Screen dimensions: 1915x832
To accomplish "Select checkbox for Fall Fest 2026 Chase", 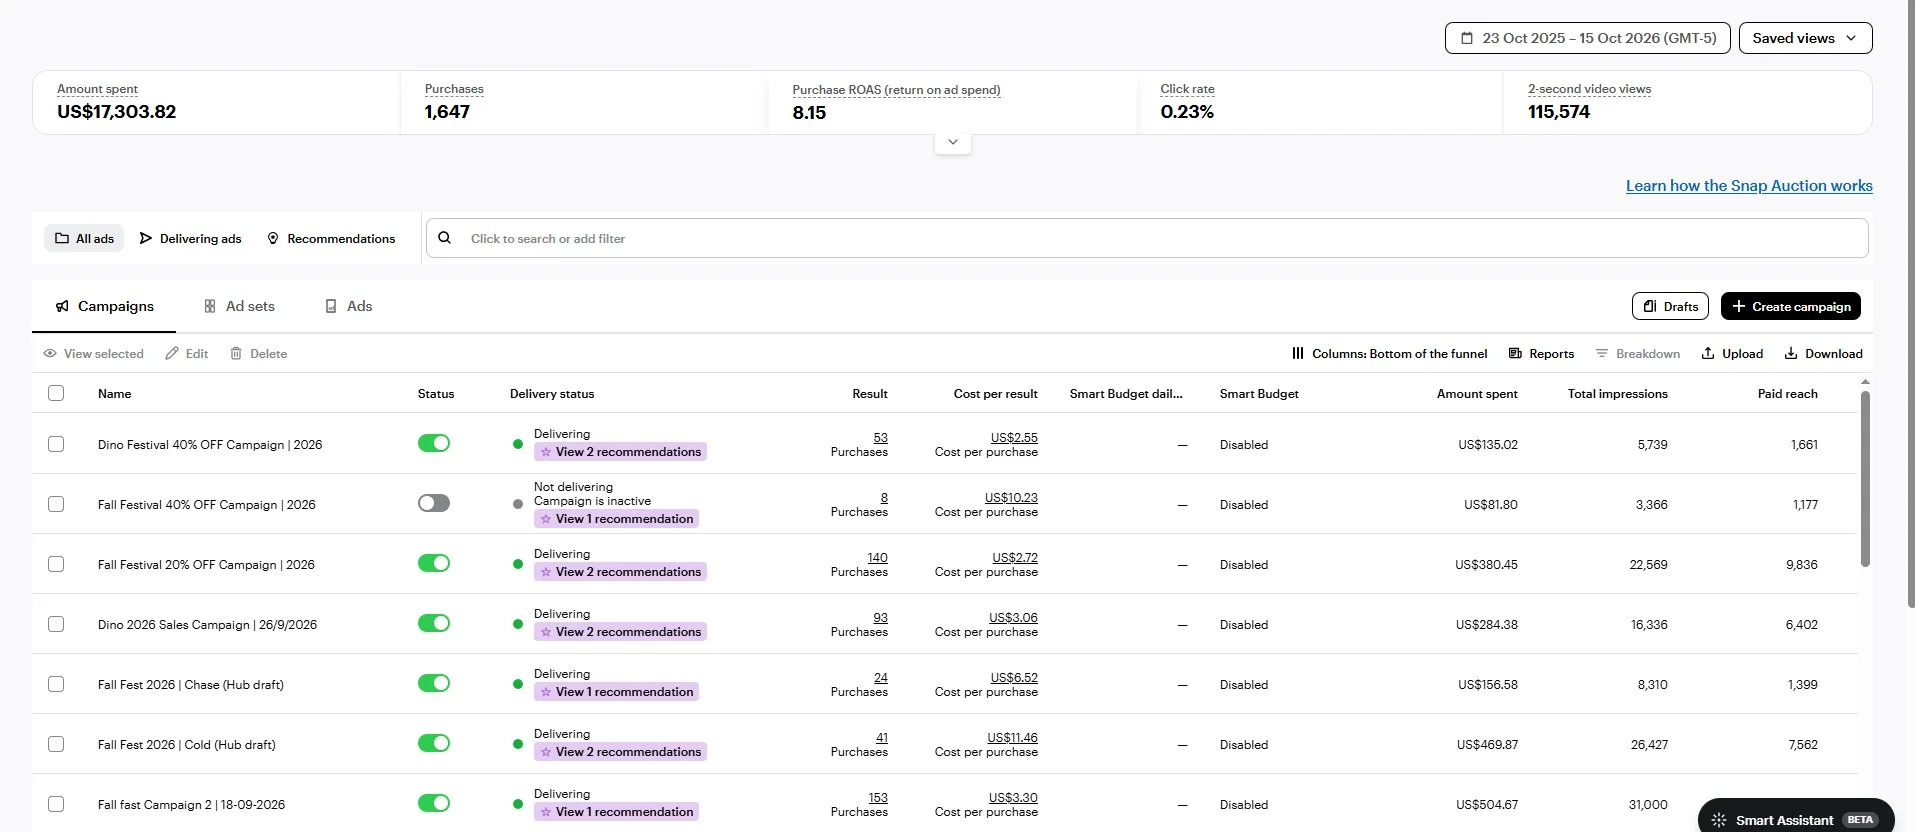I will (56, 684).
